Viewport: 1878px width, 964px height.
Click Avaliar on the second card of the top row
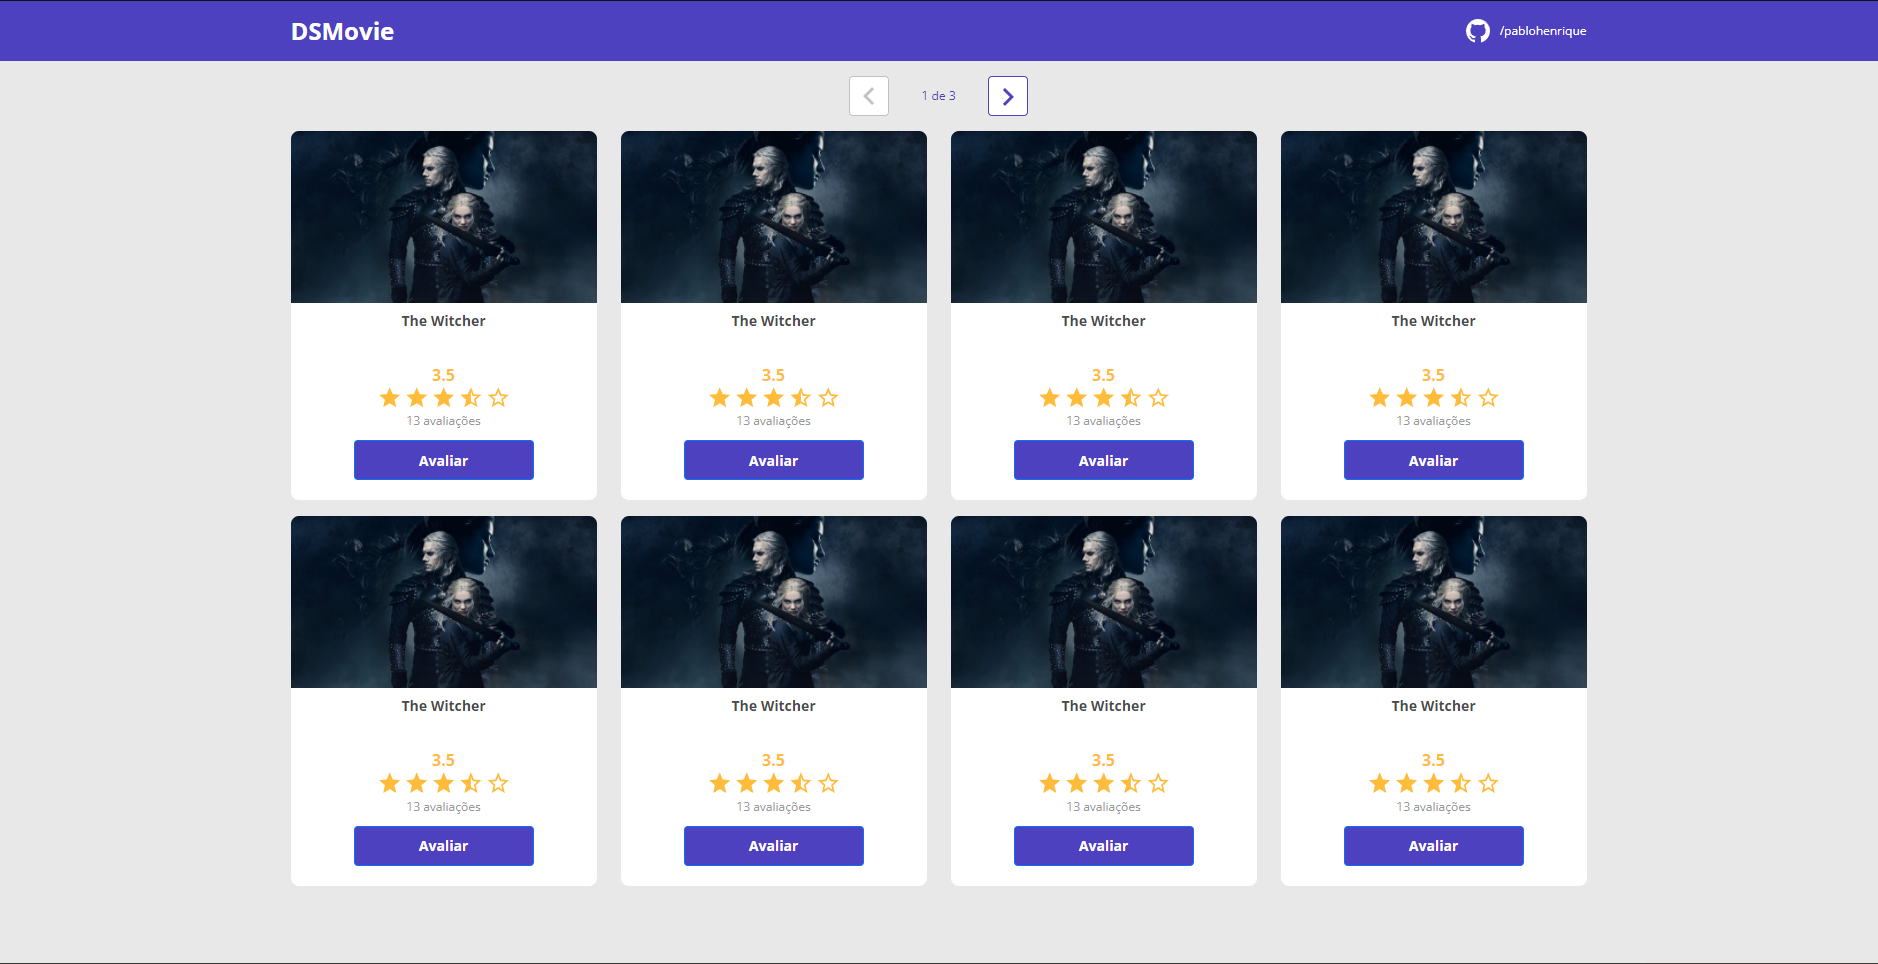pyautogui.click(x=773, y=460)
